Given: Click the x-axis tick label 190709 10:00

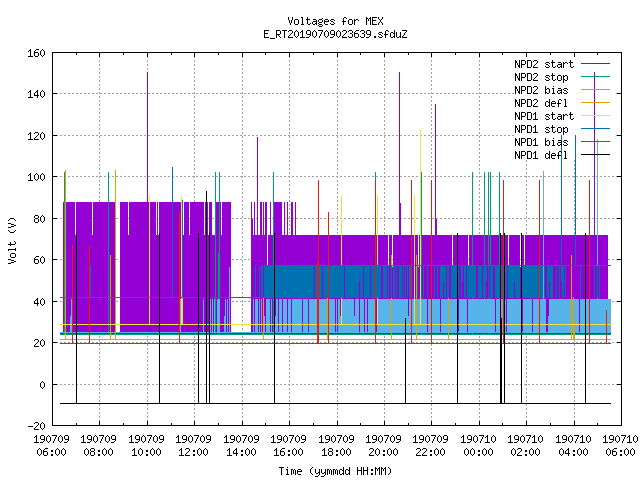Looking at the screenshot, I should click(147, 446).
